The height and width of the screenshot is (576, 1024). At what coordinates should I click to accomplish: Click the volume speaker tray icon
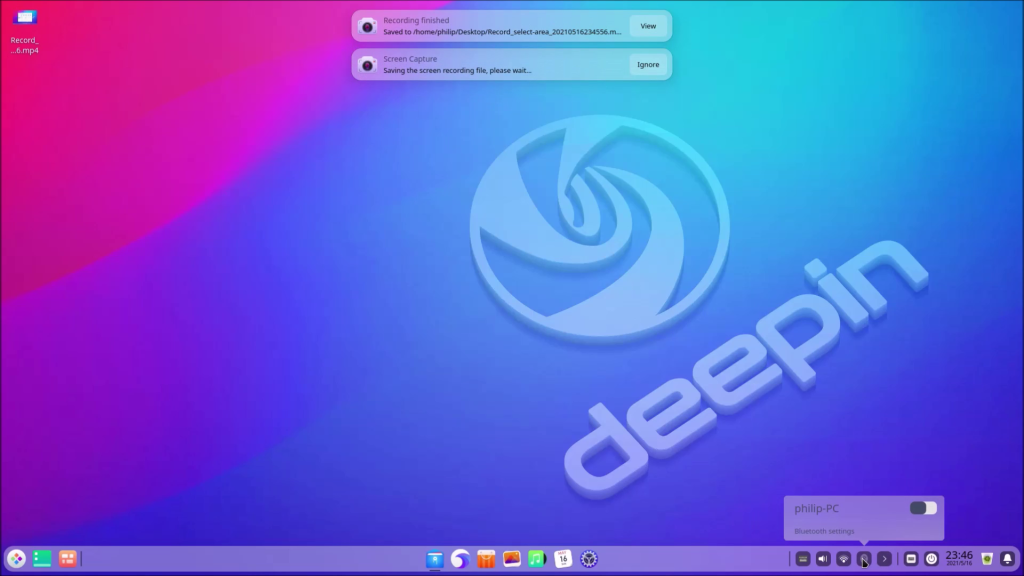(823, 559)
